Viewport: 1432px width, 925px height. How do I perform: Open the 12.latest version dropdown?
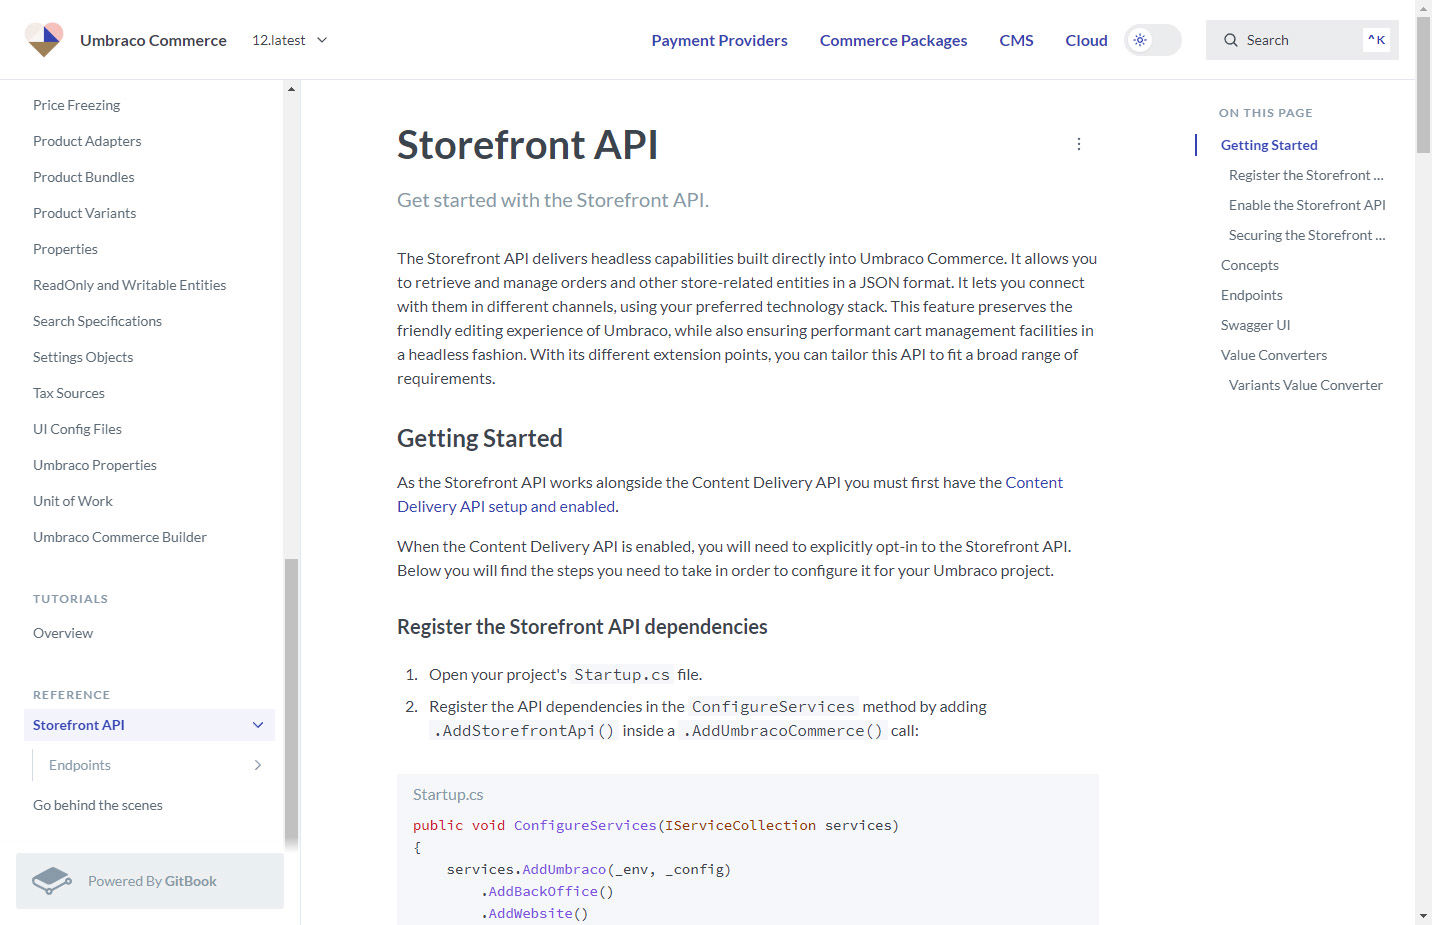pos(290,40)
